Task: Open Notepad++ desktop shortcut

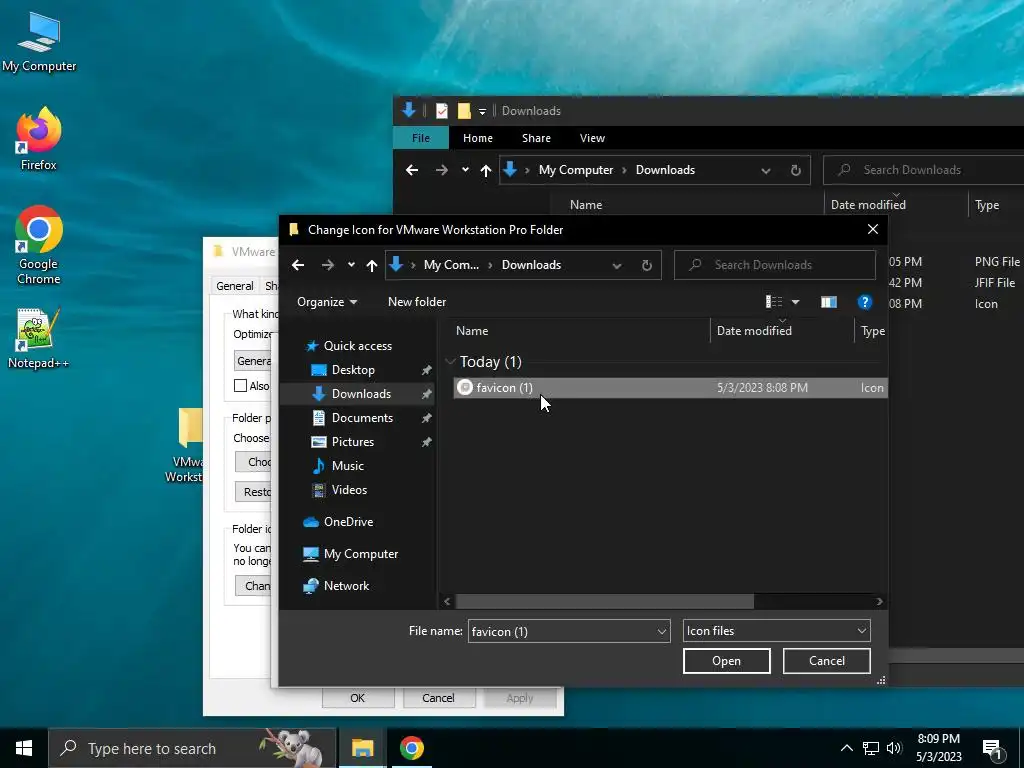Action: (x=38, y=338)
